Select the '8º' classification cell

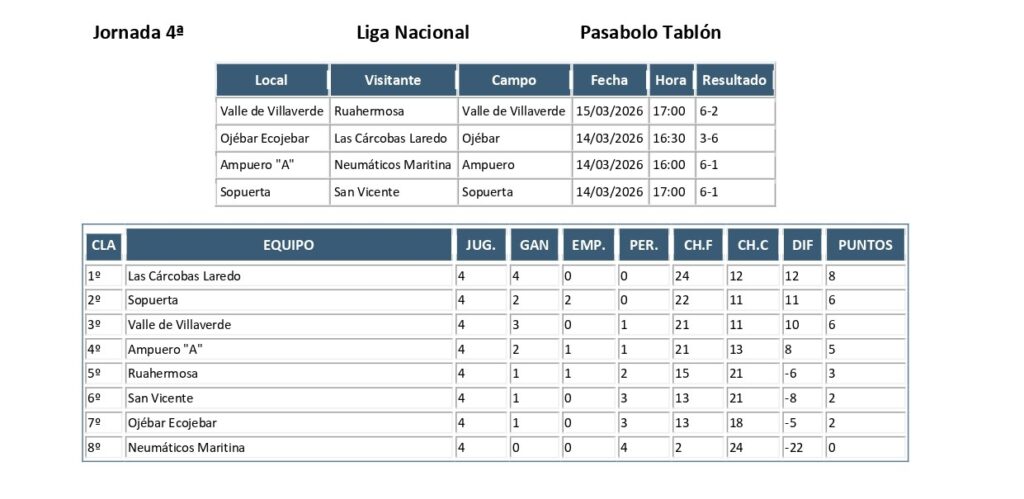95,448
